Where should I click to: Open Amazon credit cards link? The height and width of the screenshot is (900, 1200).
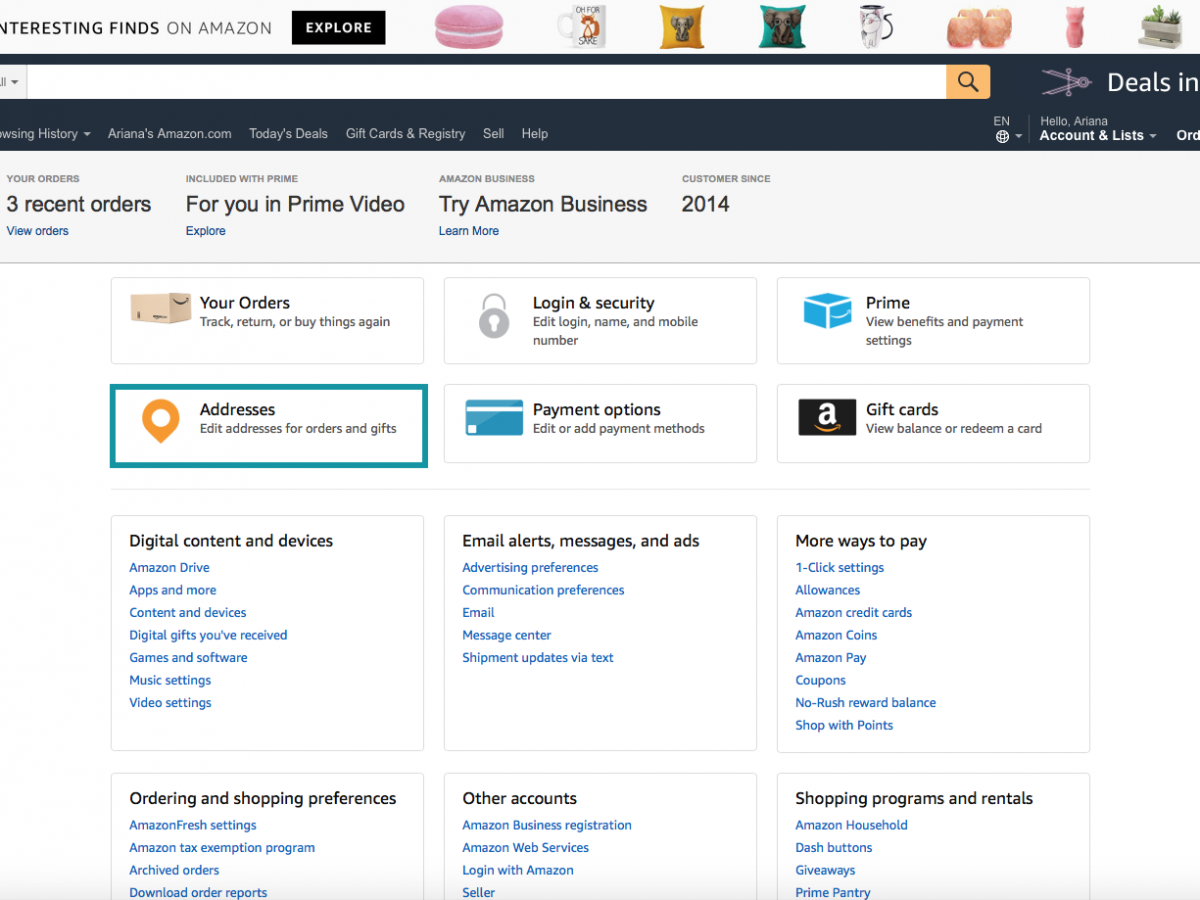coord(854,613)
